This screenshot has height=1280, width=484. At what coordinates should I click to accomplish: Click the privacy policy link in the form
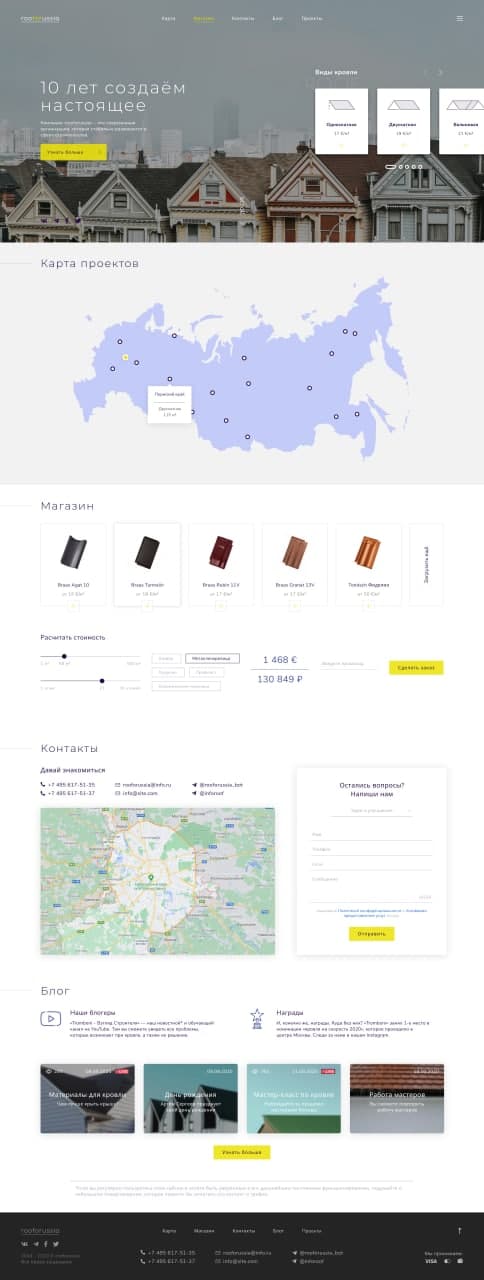tap(370, 911)
